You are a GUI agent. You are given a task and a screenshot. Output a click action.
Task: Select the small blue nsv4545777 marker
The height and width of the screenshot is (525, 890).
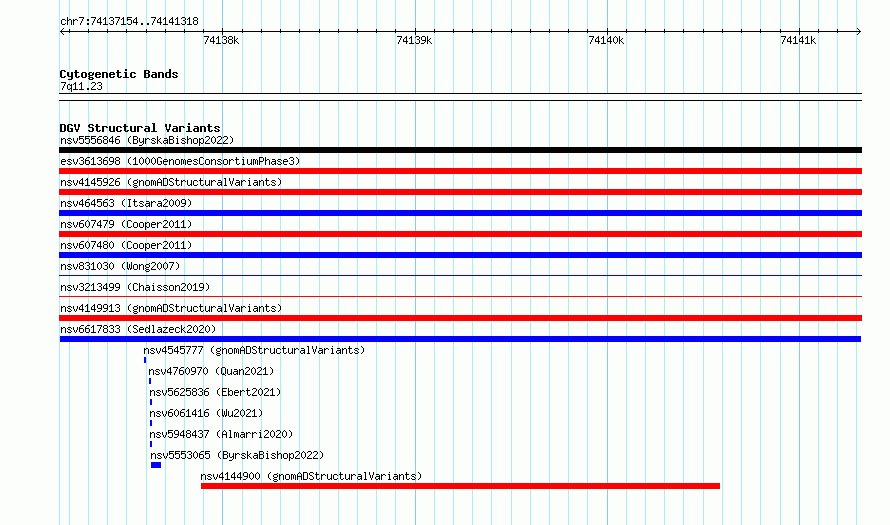[x=145, y=360]
